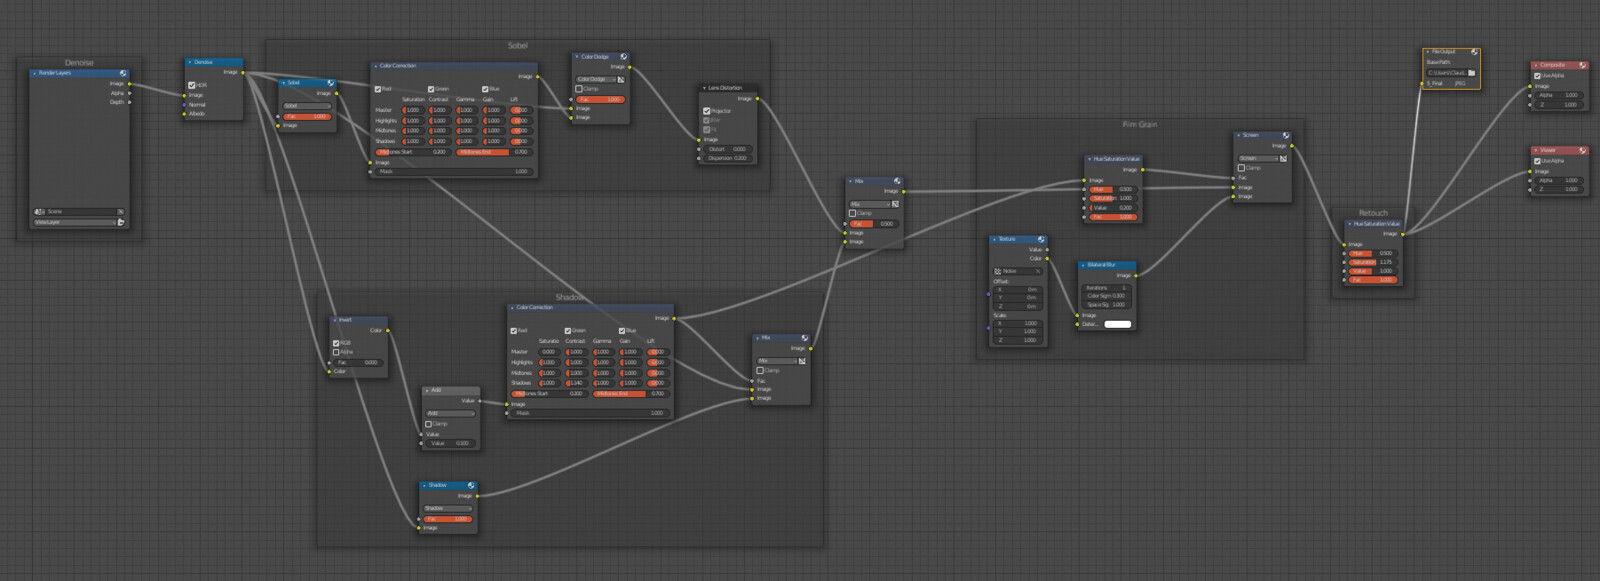Toggle preview icon on Texture node
Image resolution: width=1600 pixels, height=581 pixels.
[1041, 240]
